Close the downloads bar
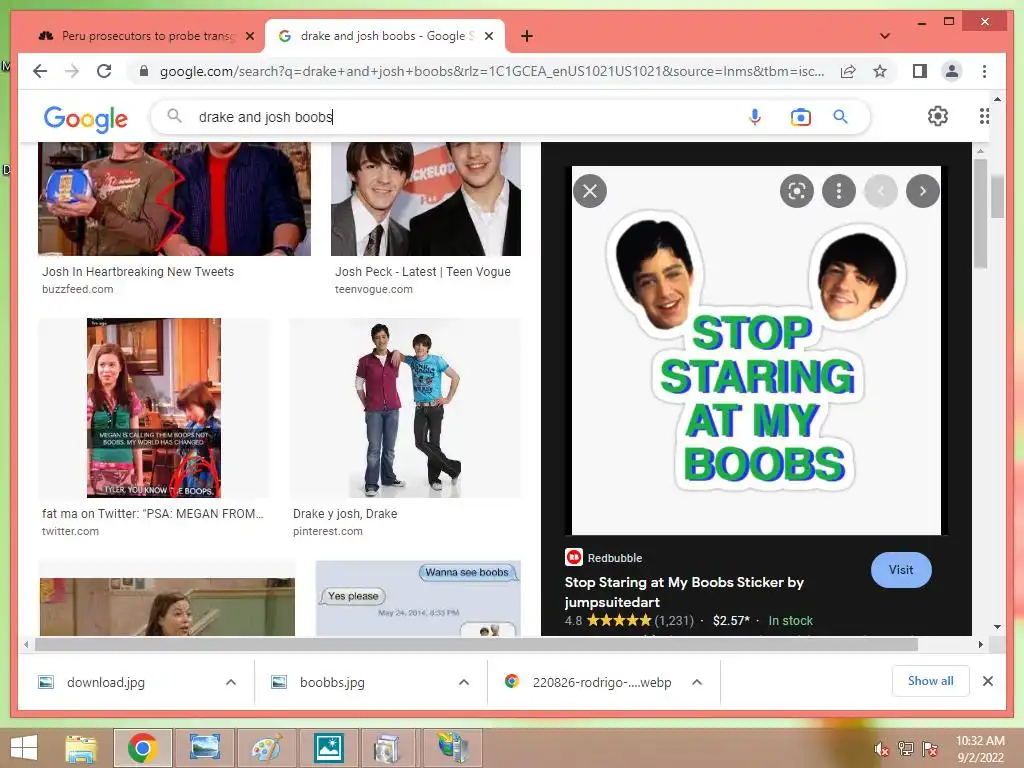The width and height of the screenshot is (1024, 768). pyautogui.click(x=987, y=681)
